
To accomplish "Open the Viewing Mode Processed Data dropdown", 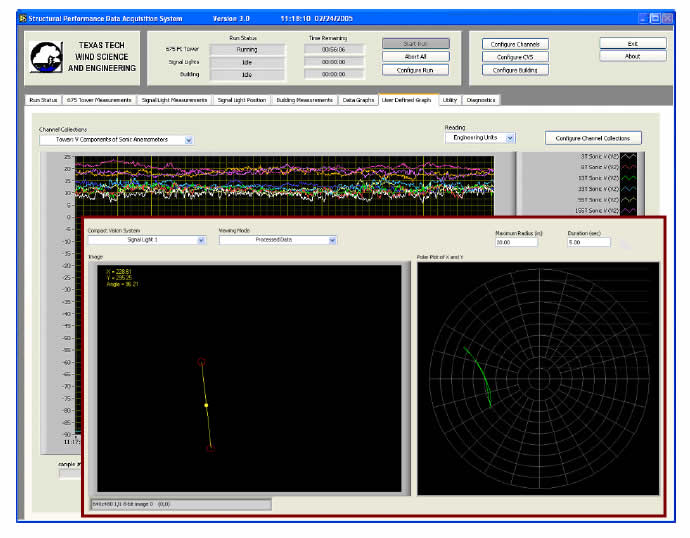I will [332, 240].
